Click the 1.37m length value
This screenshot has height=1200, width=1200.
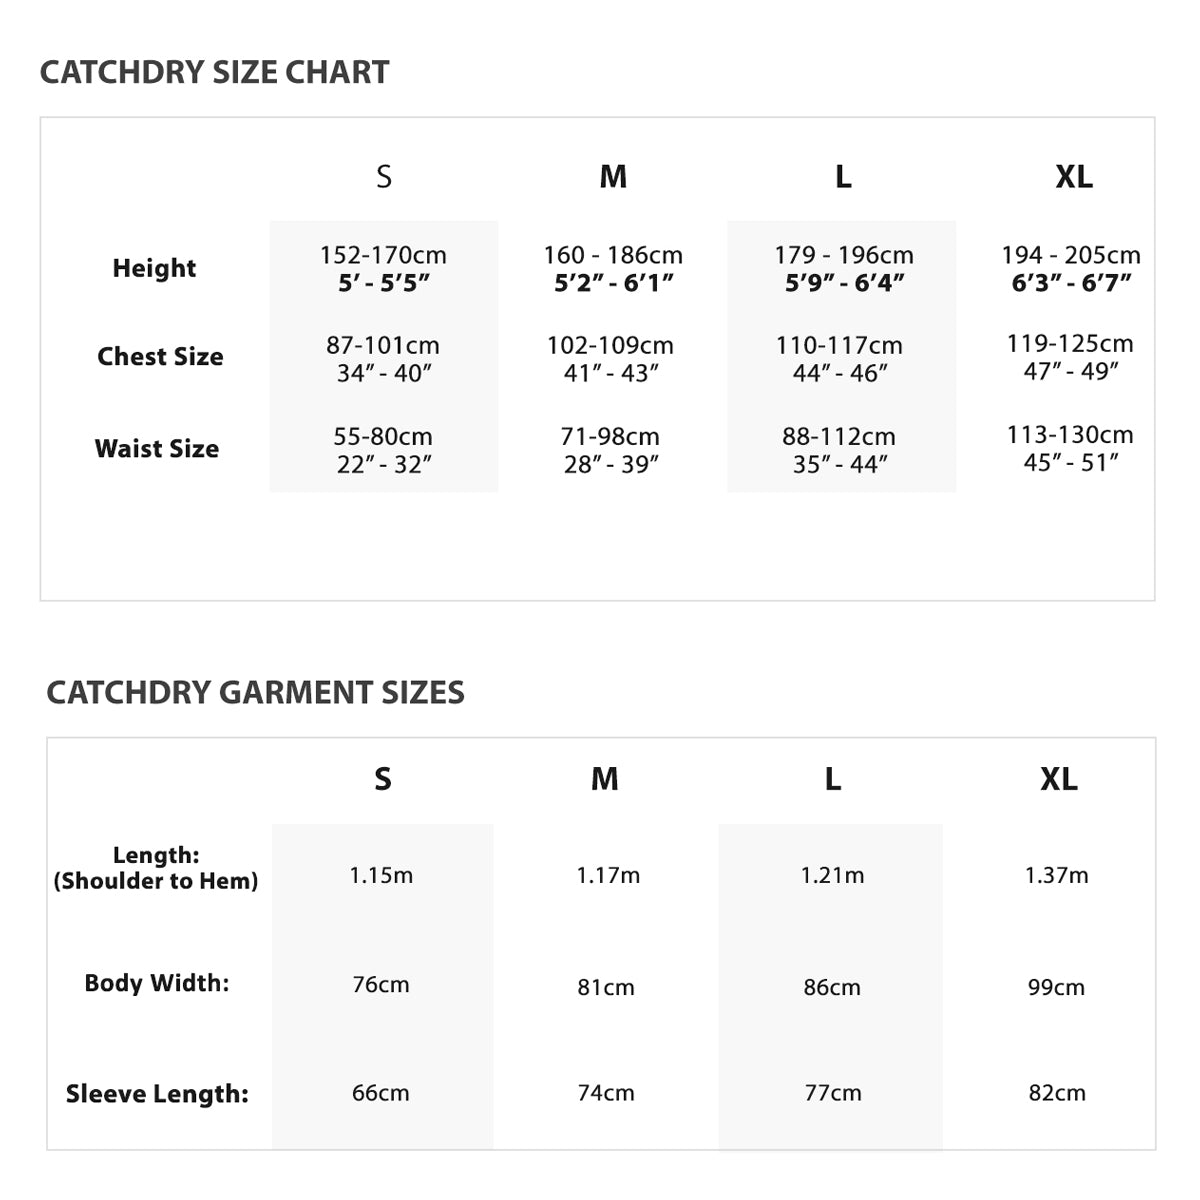pos(1056,876)
